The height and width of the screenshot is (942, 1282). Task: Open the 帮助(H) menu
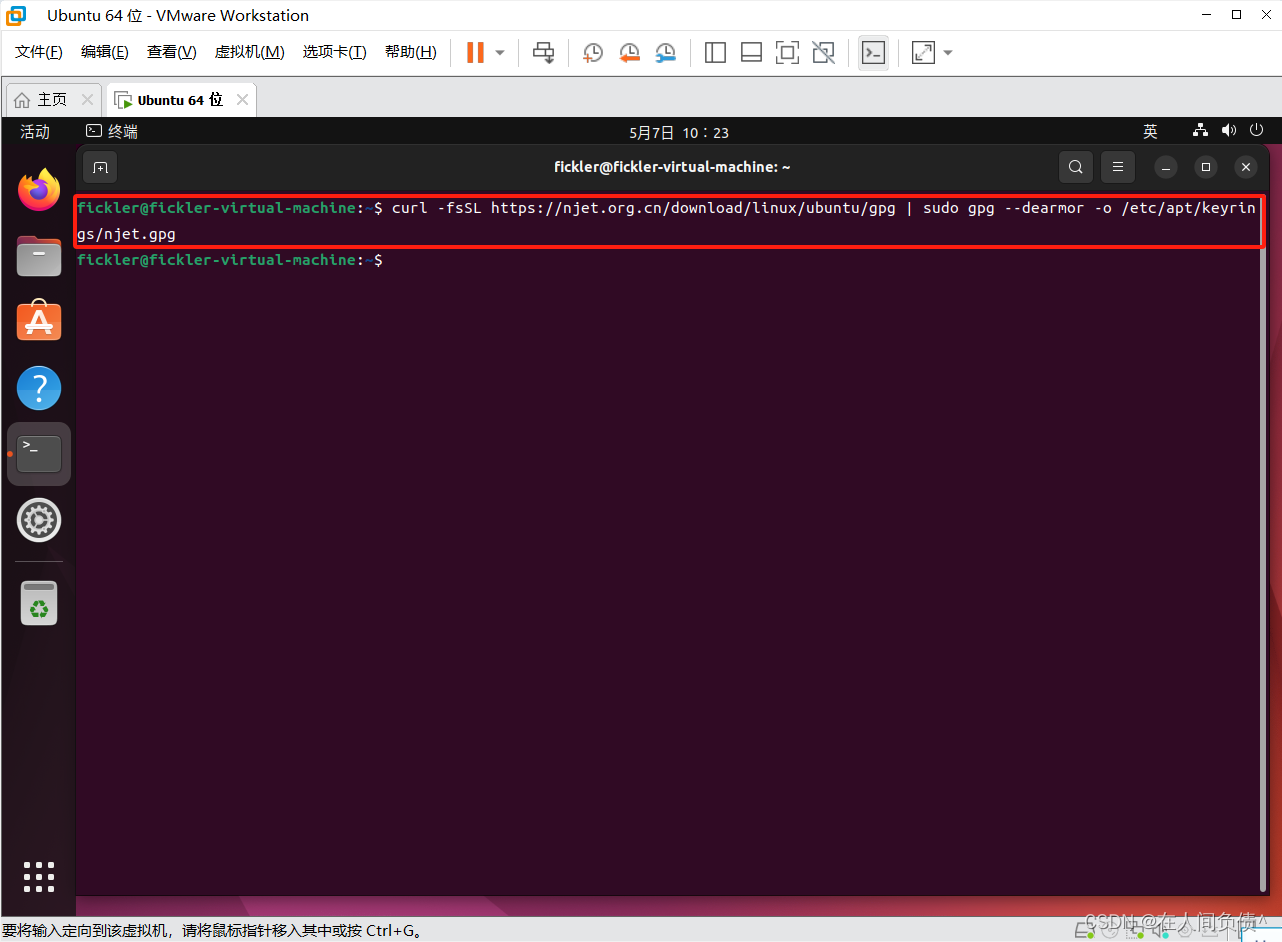411,52
